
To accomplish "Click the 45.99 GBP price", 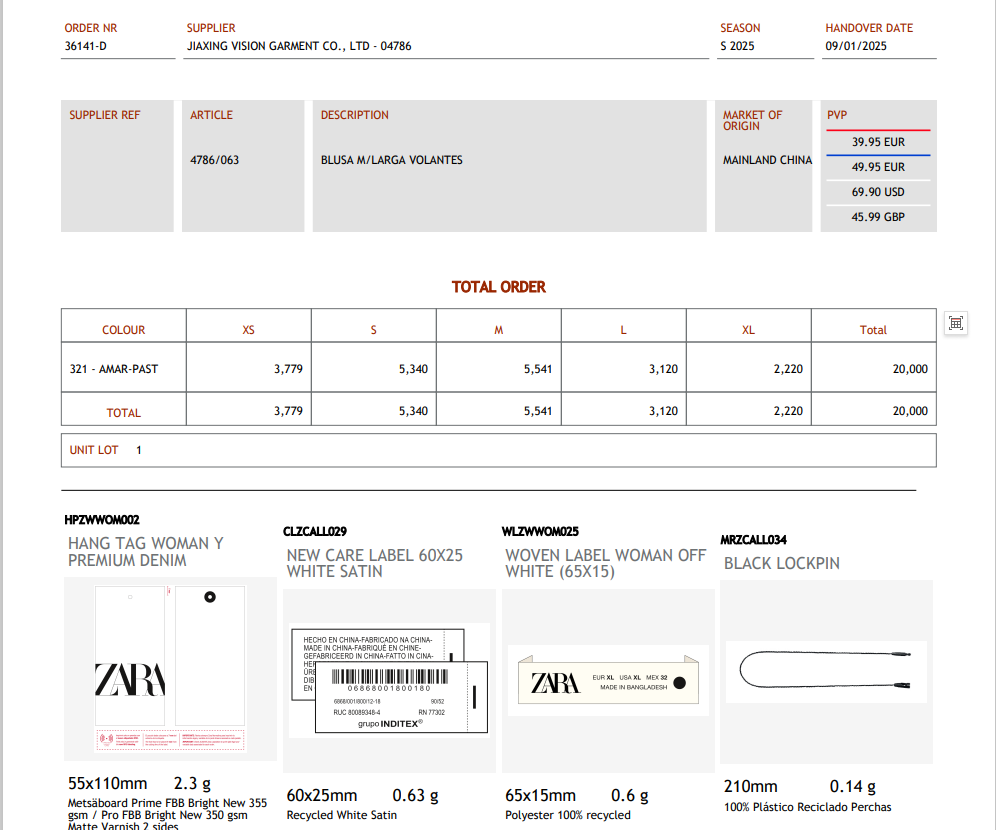I will coord(878,217).
